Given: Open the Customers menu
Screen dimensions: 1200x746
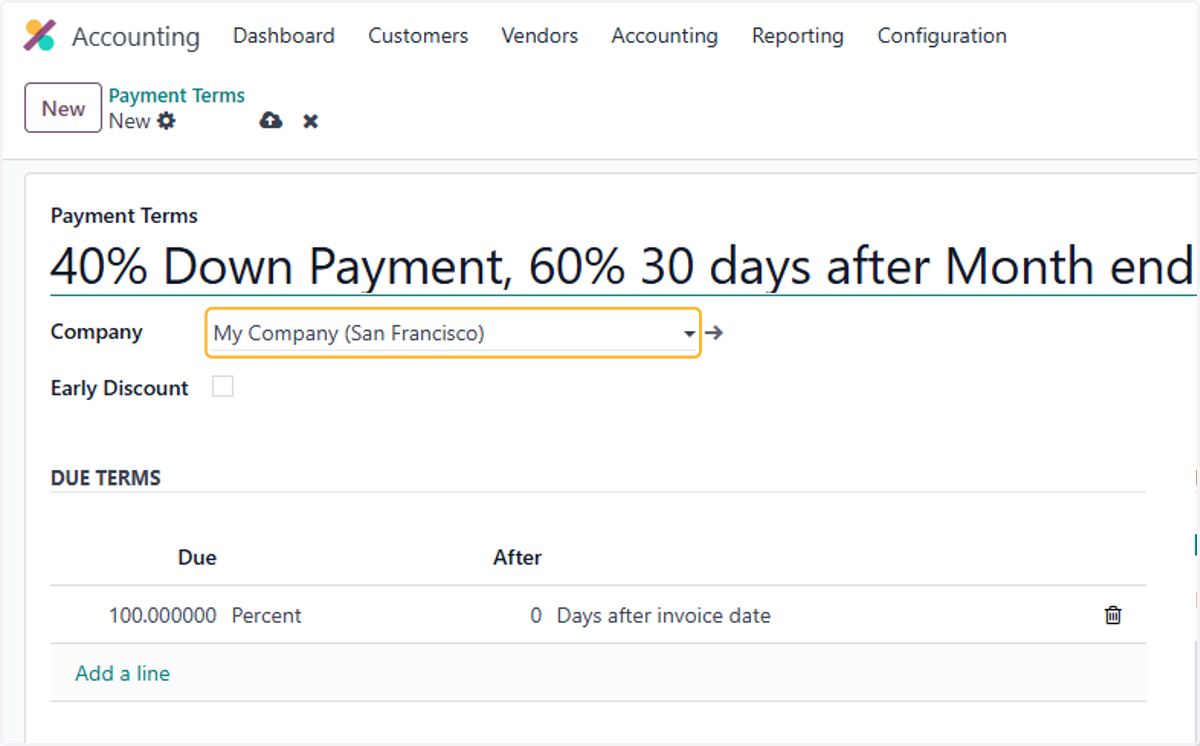Looking at the screenshot, I should pyautogui.click(x=418, y=36).
